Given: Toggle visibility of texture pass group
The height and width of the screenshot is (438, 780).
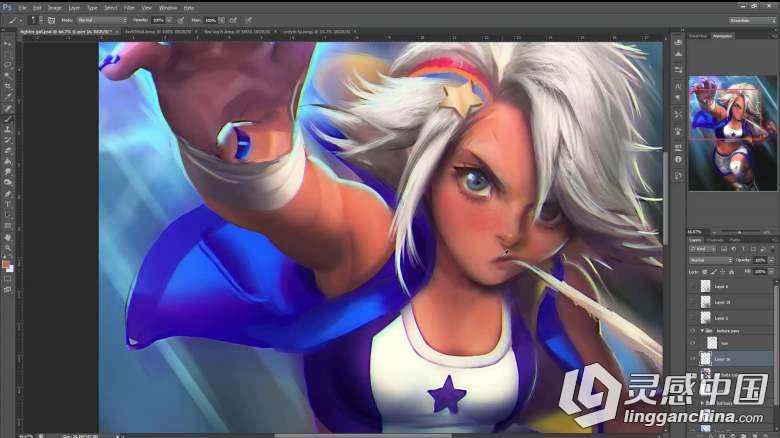Looking at the screenshot, I should (x=692, y=330).
